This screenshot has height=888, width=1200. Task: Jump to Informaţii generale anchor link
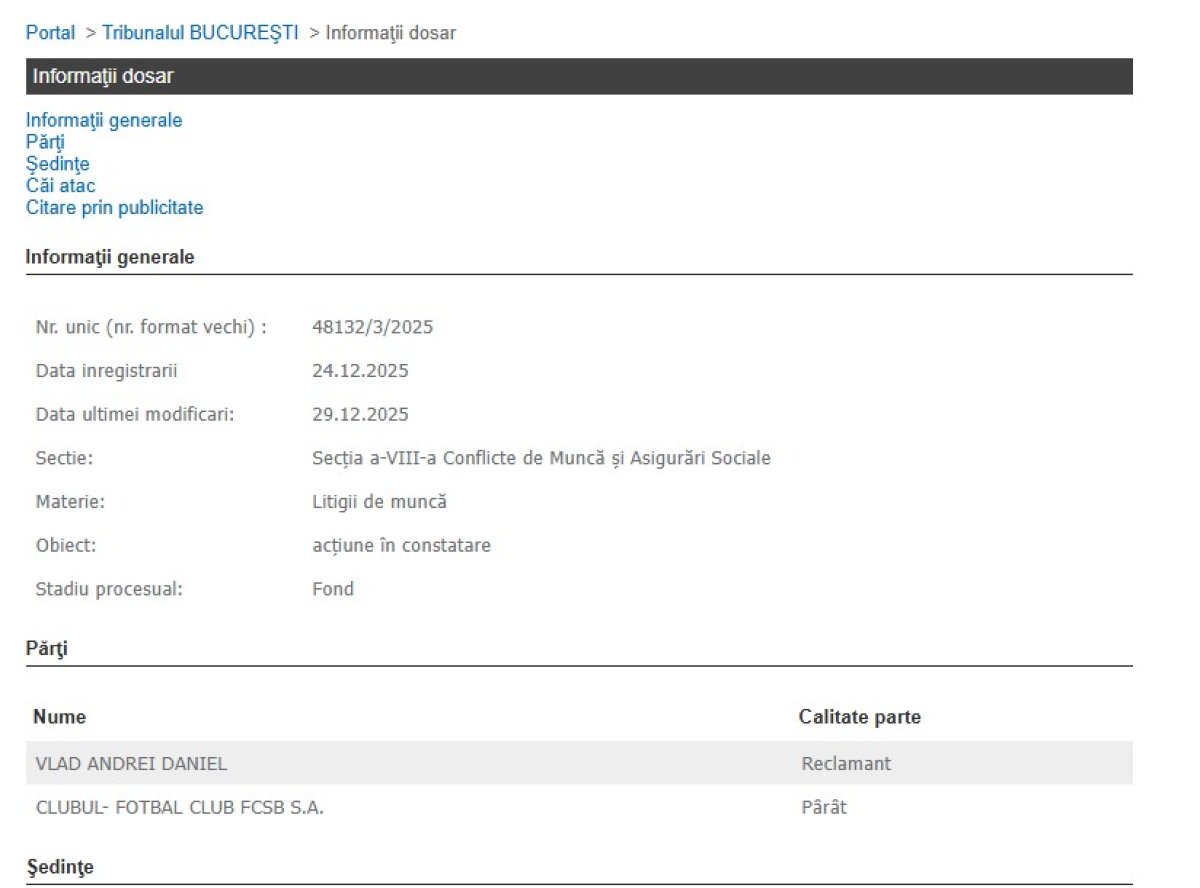point(104,120)
